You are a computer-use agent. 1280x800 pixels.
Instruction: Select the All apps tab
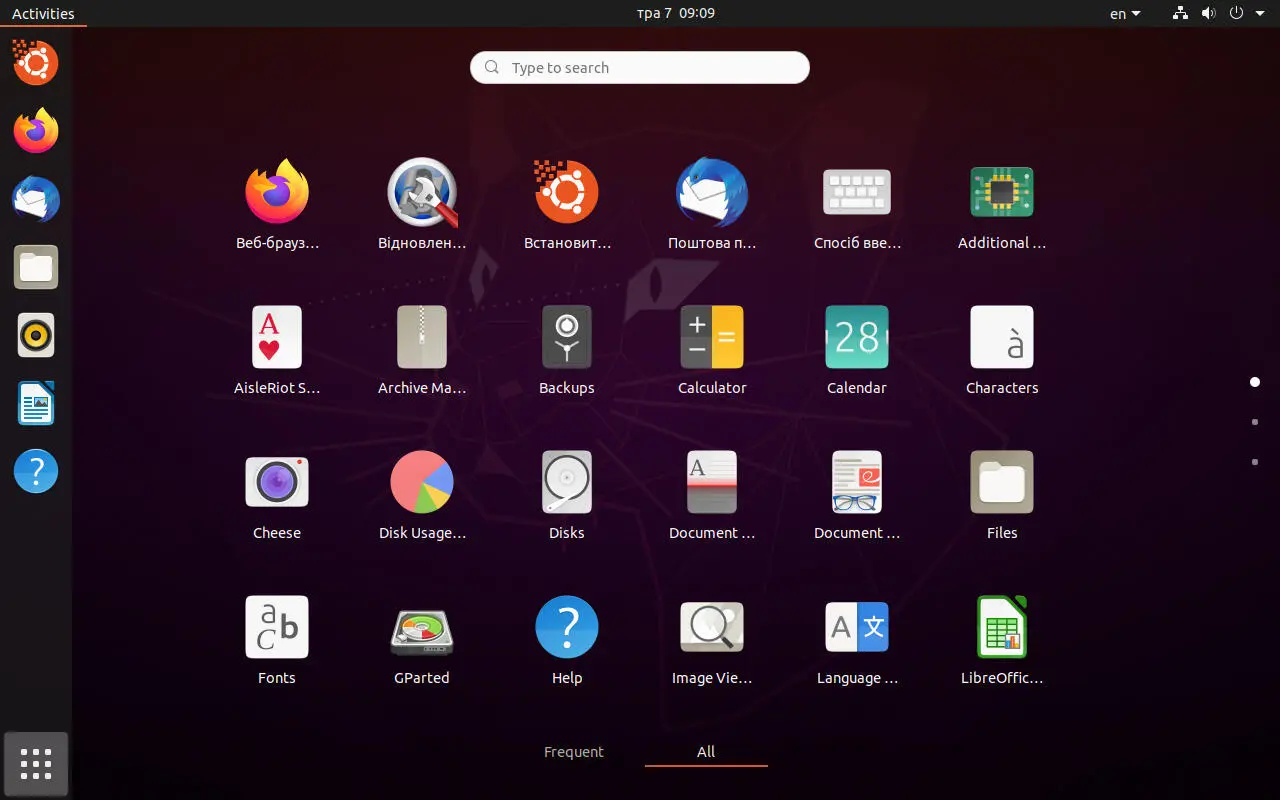(706, 752)
